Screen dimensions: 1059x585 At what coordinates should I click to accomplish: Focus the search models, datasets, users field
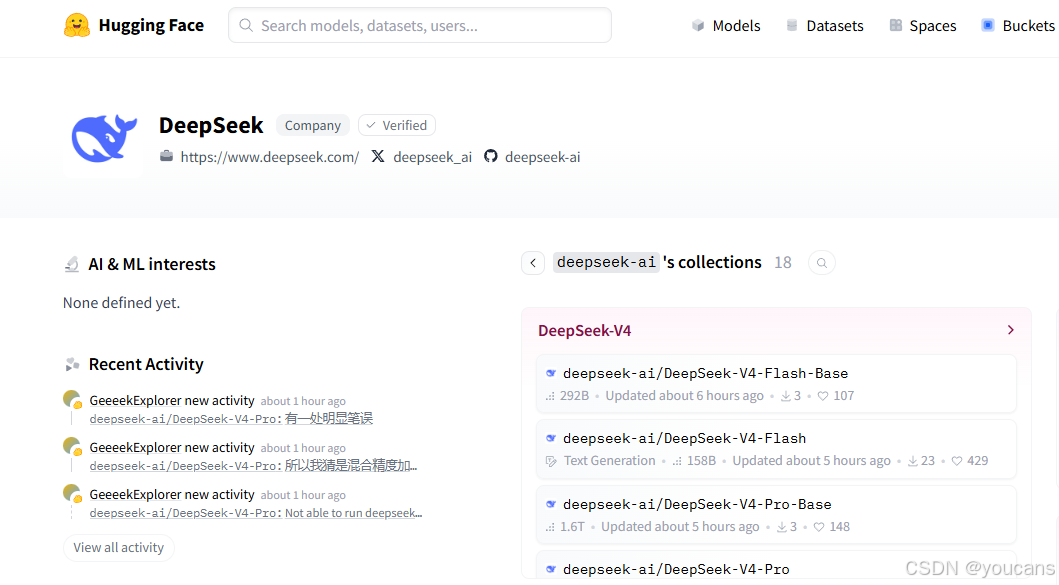(419, 26)
